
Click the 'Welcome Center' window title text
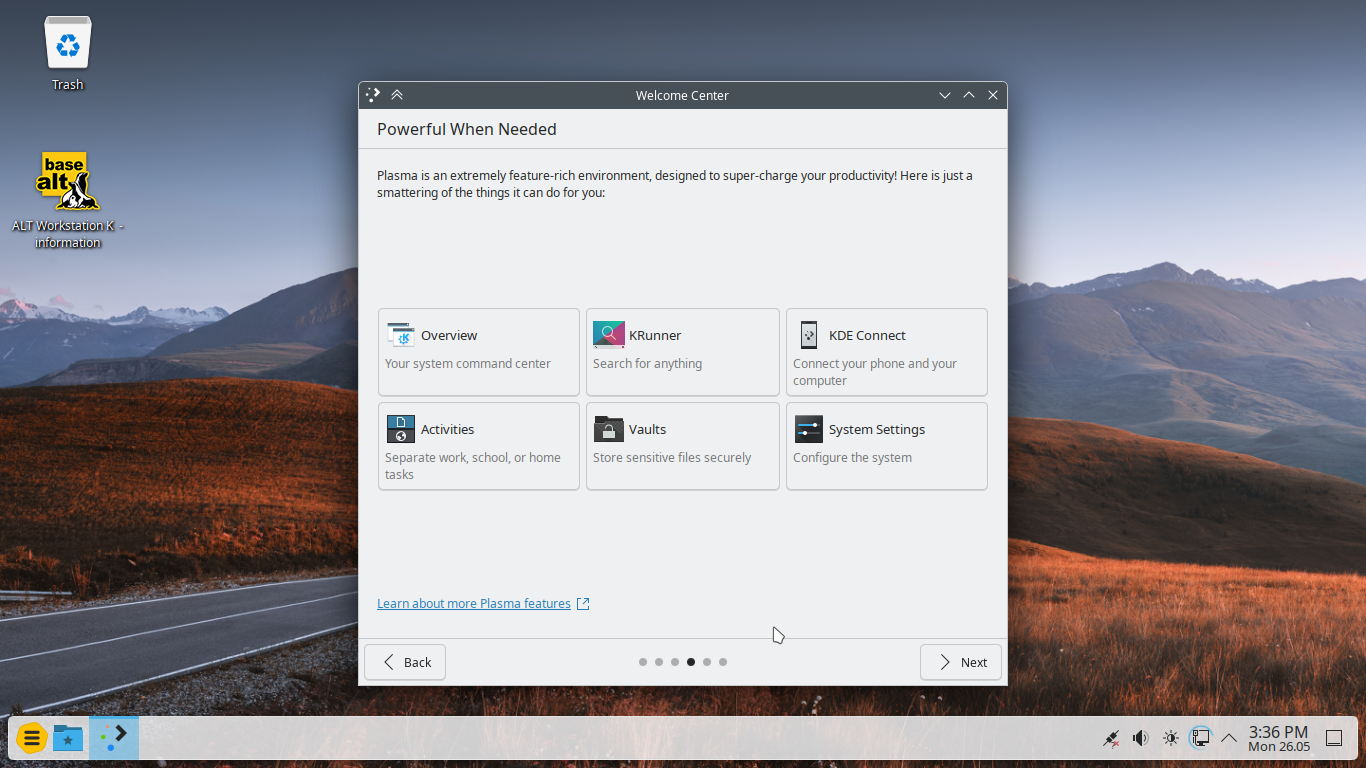point(682,95)
